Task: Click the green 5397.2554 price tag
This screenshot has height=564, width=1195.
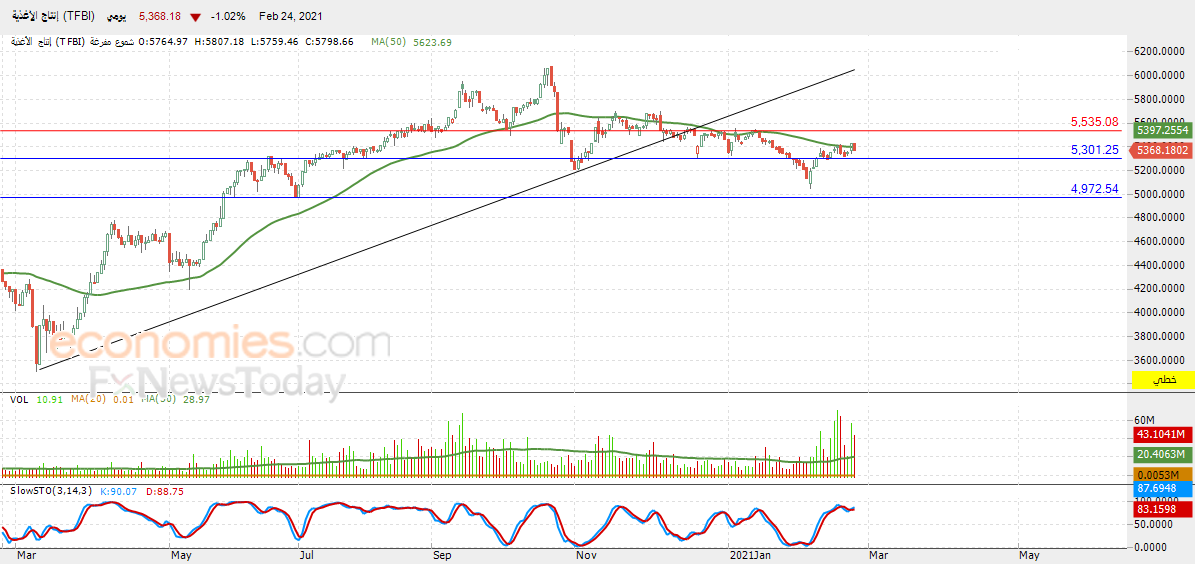Action: (x=1162, y=130)
